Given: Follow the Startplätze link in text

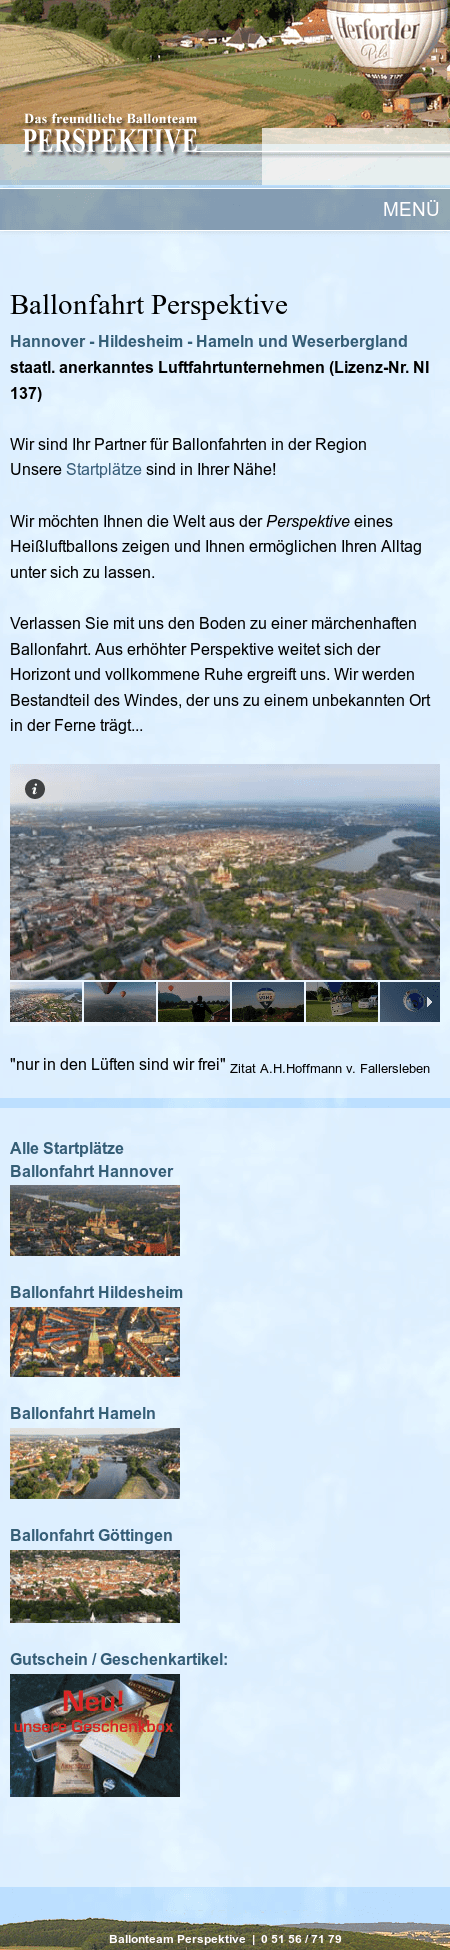Looking at the screenshot, I should (104, 469).
